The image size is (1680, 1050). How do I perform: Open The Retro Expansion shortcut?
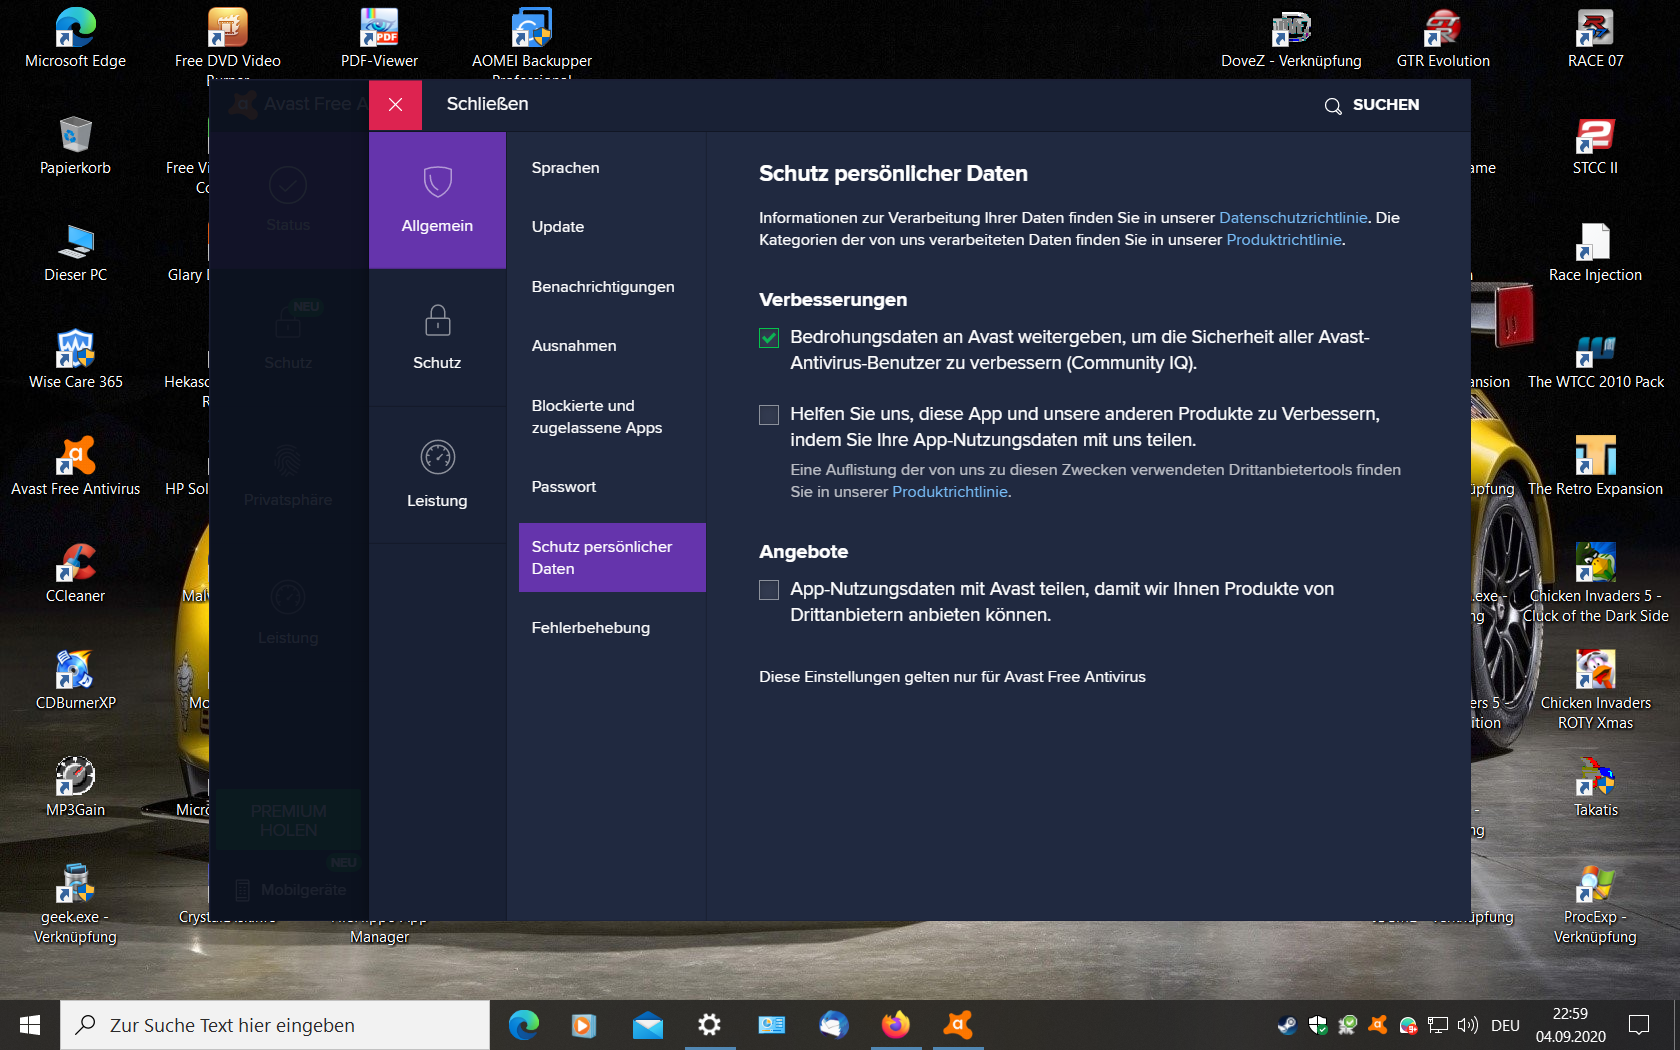[1595, 466]
